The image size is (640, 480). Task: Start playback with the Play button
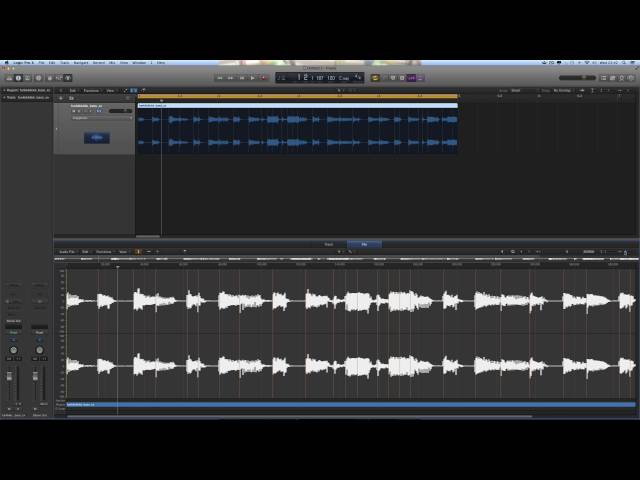pos(253,78)
